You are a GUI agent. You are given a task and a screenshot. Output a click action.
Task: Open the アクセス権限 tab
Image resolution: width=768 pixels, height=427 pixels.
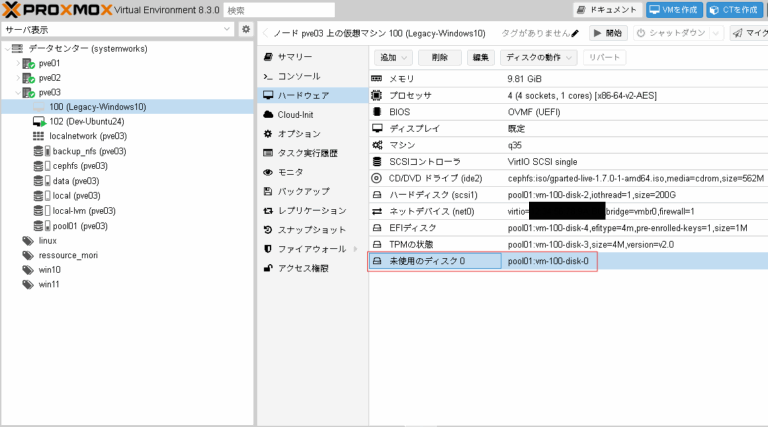312,268
